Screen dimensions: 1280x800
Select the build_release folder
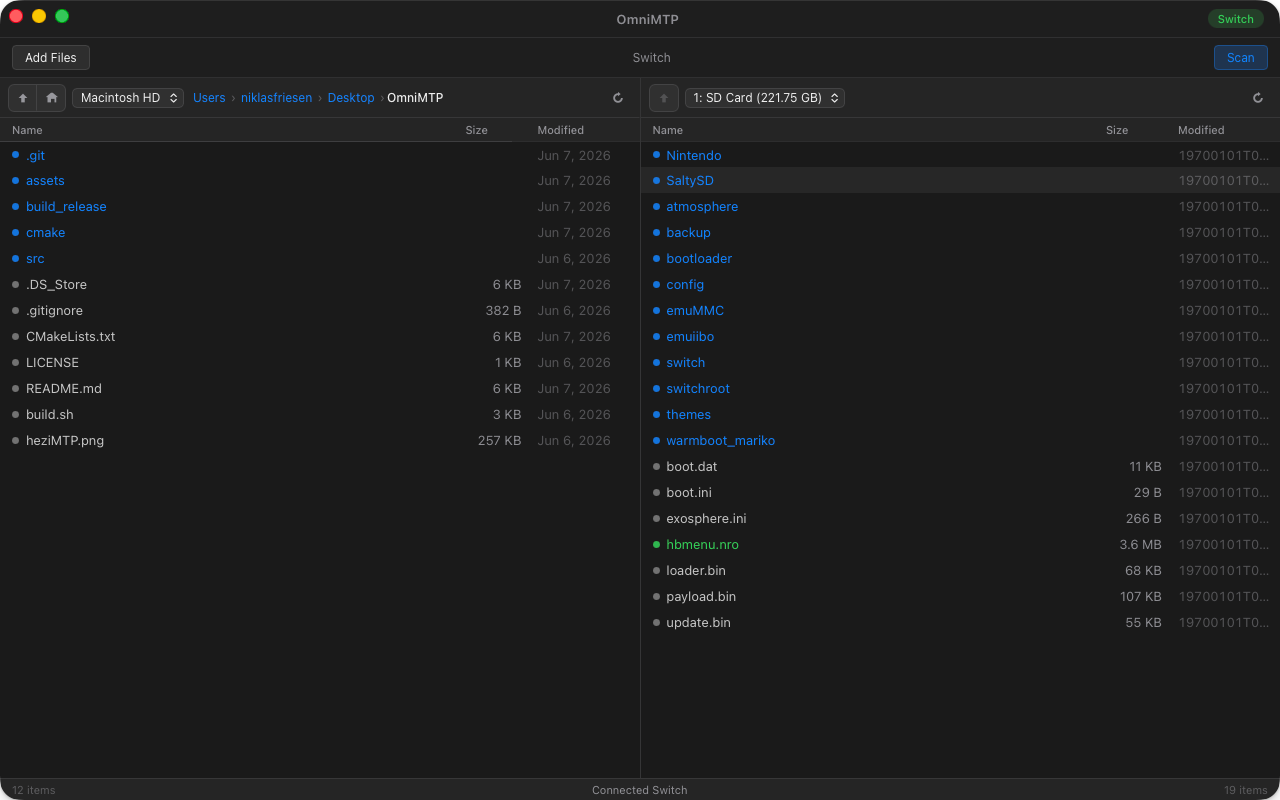point(320,207)
